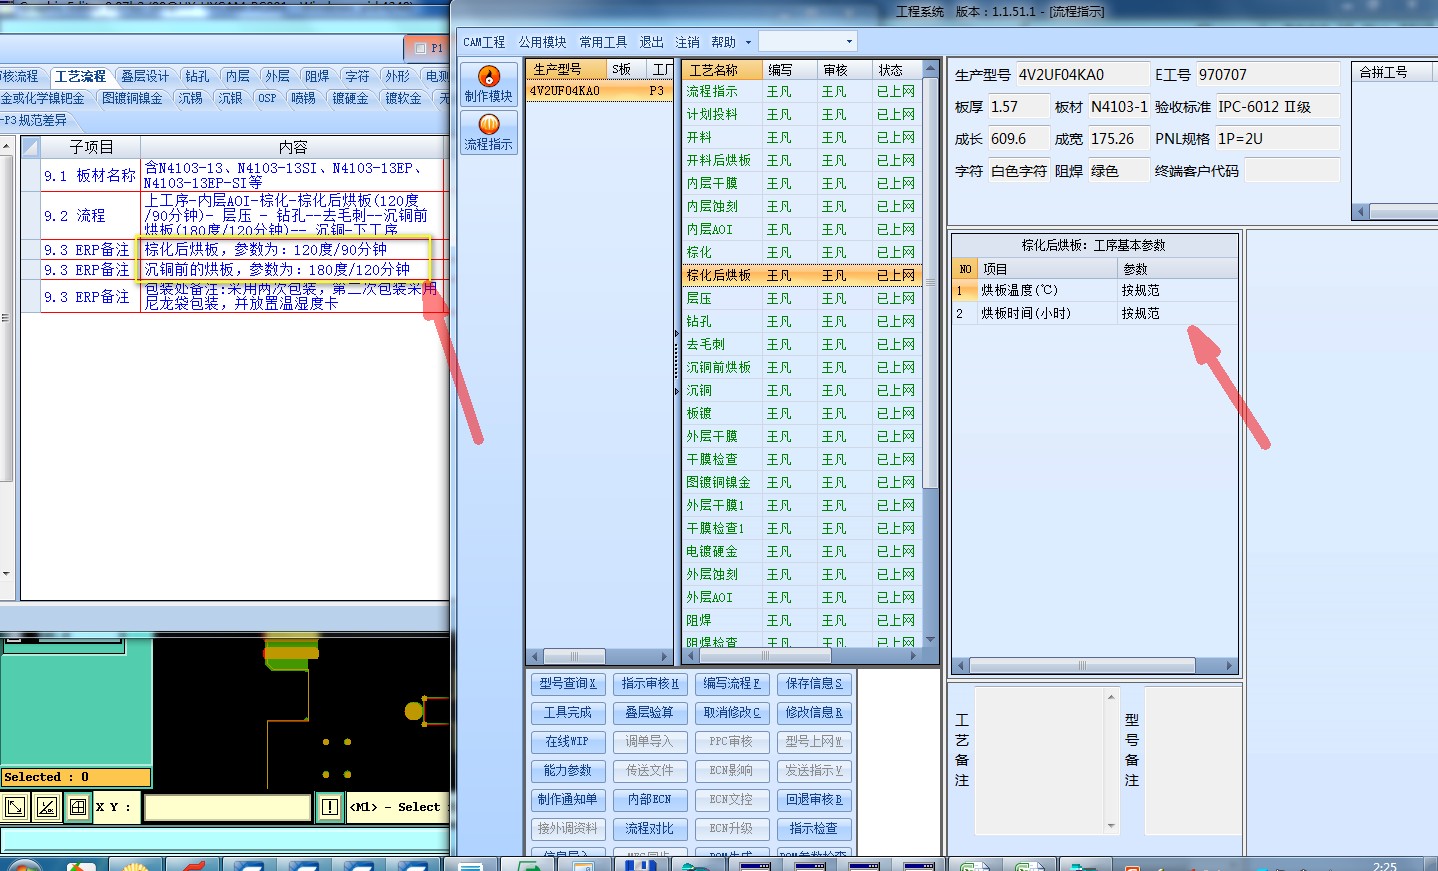
Task: Click the 在线WIP button
Action: (568, 742)
